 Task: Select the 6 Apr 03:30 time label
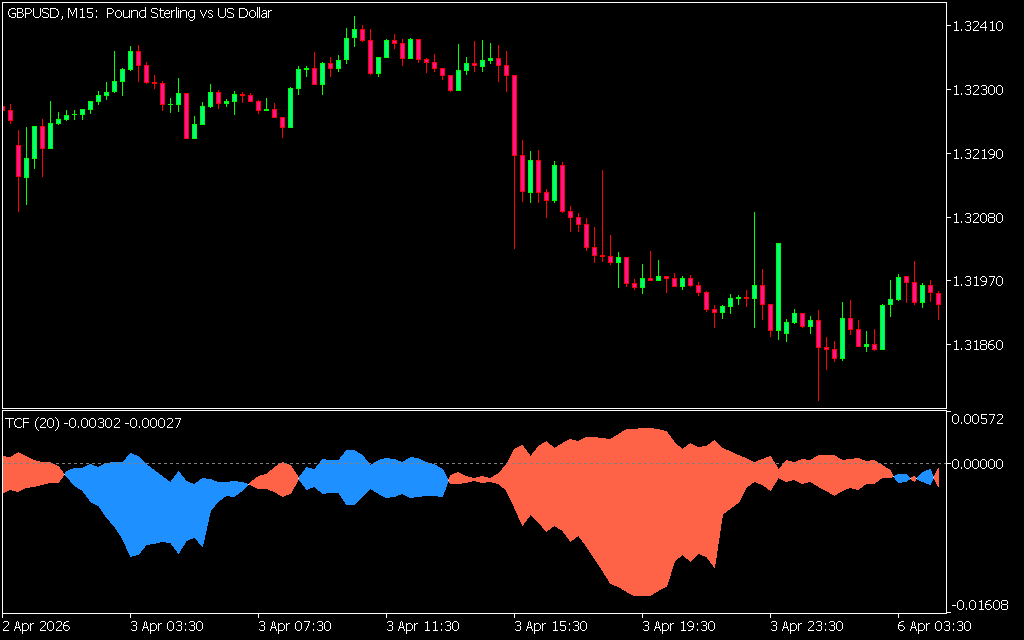(x=935, y=626)
